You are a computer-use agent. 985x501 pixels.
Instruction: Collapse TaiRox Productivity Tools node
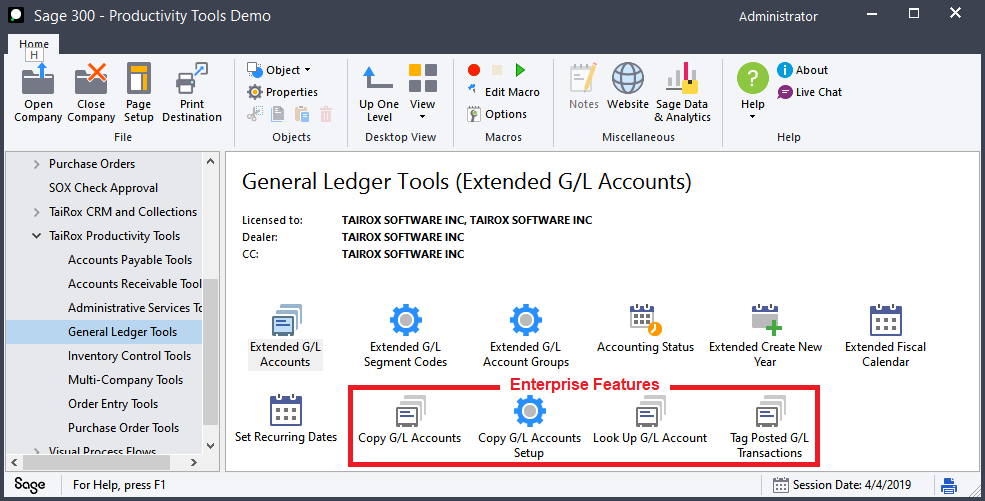coord(36,236)
